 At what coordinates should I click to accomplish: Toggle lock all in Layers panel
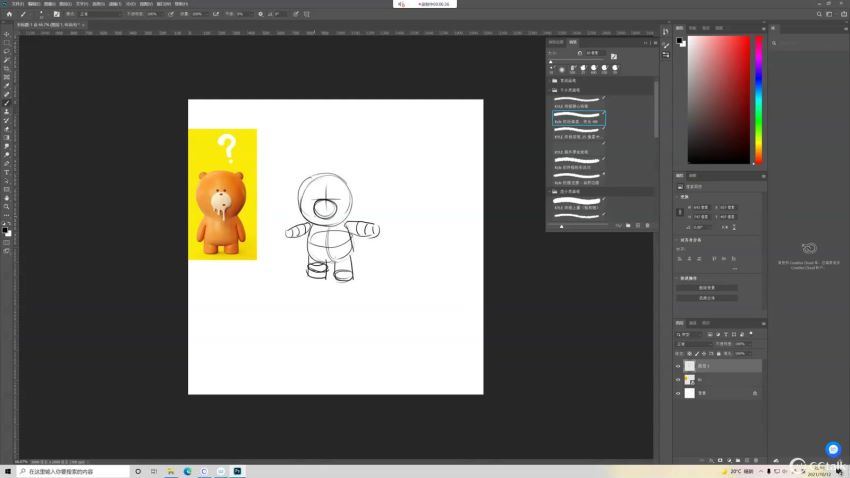coord(719,354)
